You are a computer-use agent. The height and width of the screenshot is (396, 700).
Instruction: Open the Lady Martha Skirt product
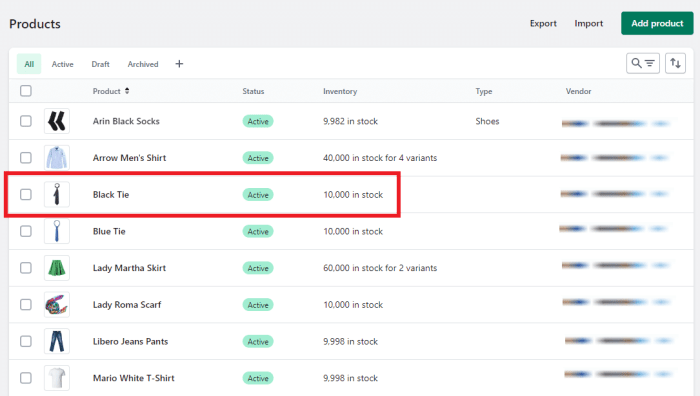click(x=129, y=268)
